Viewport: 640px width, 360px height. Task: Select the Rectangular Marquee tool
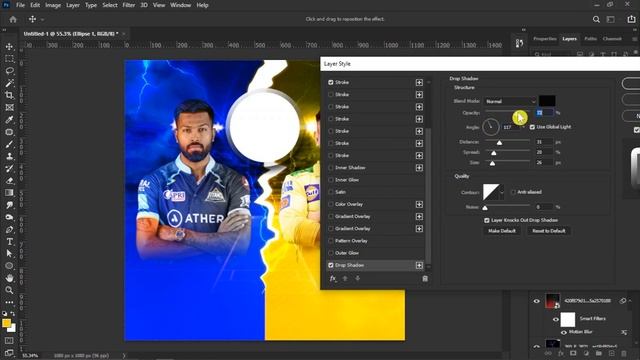(x=9, y=59)
